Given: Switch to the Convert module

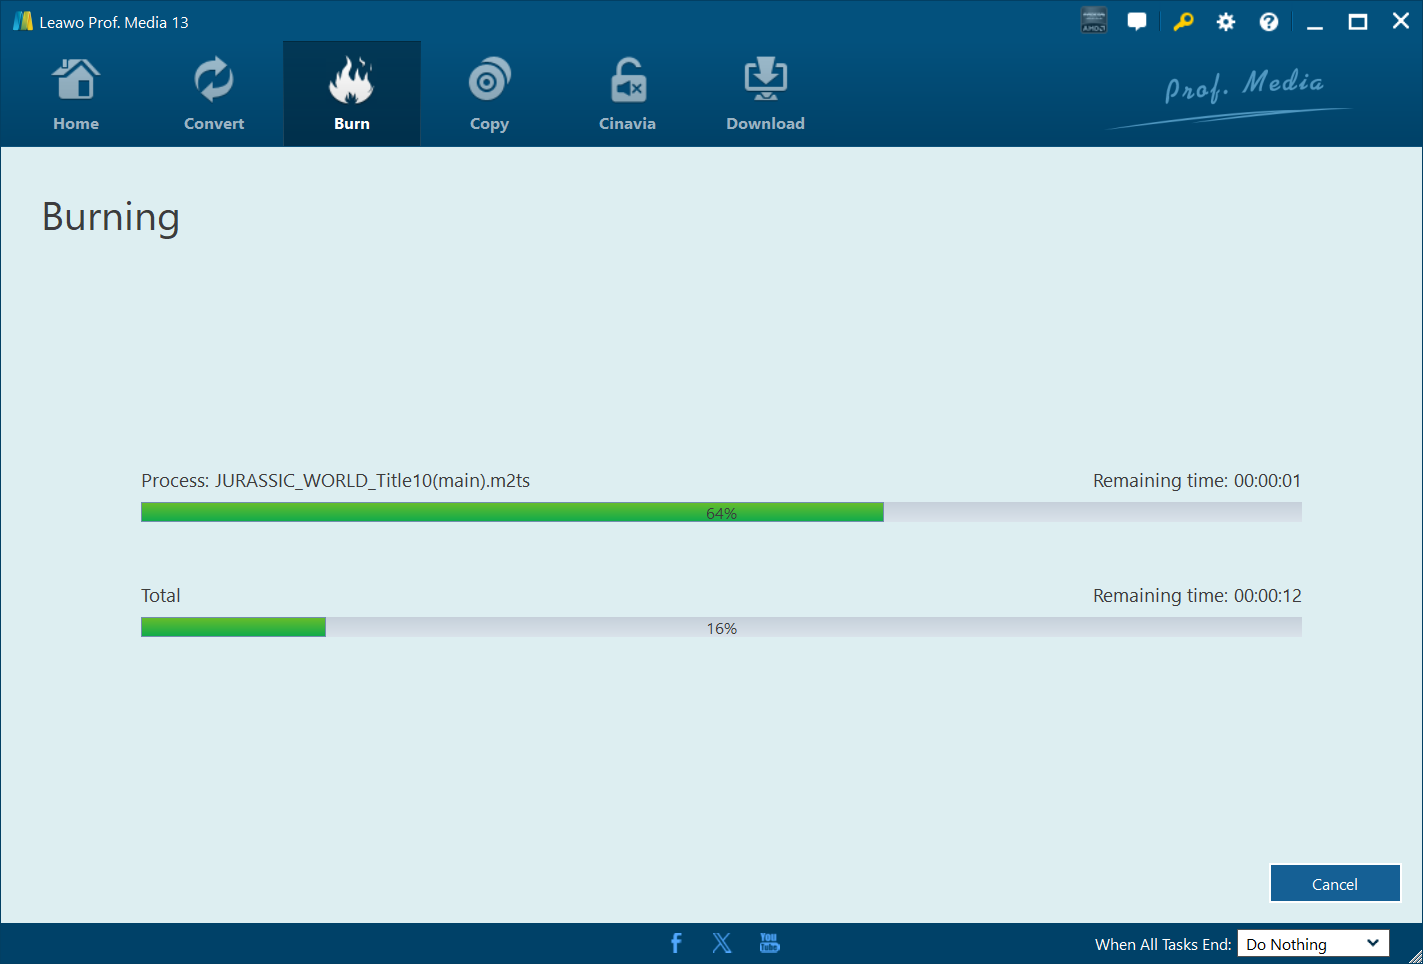Looking at the screenshot, I should (214, 94).
